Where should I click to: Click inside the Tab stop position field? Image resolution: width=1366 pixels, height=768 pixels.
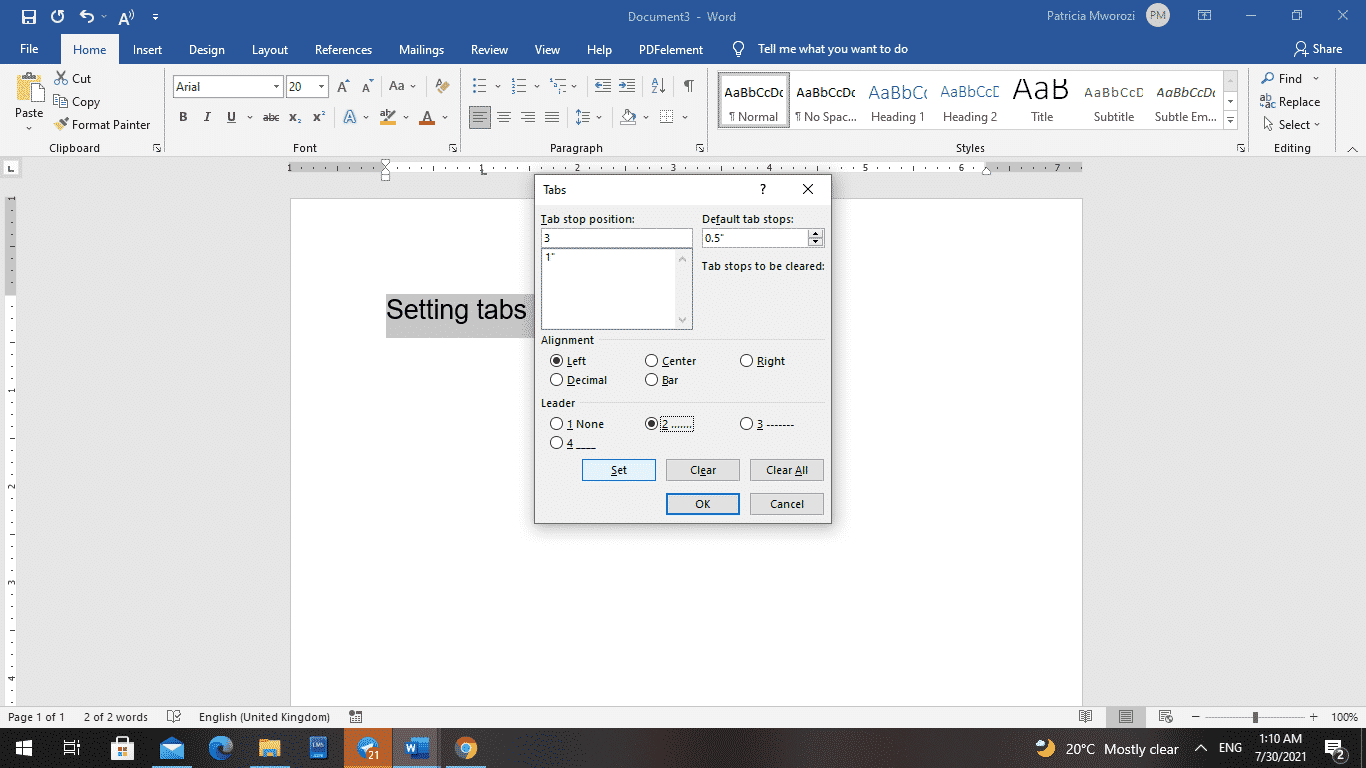tap(616, 238)
